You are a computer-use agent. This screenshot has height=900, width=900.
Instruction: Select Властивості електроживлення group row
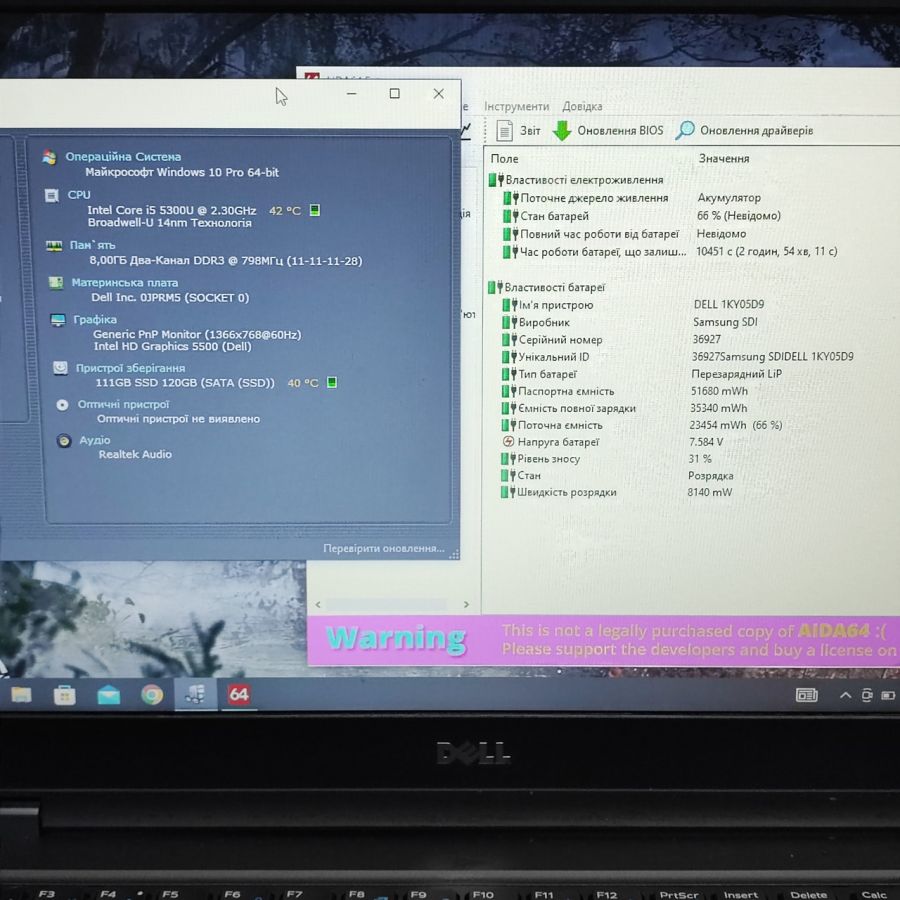576,180
